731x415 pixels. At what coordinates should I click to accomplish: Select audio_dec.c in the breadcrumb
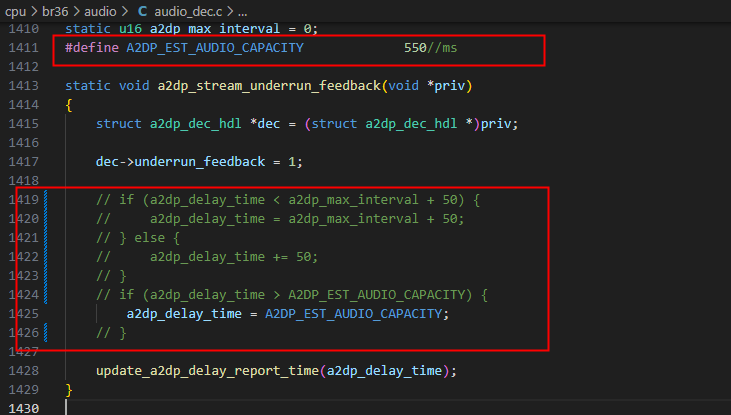pyautogui.click(x=188, y=11)
